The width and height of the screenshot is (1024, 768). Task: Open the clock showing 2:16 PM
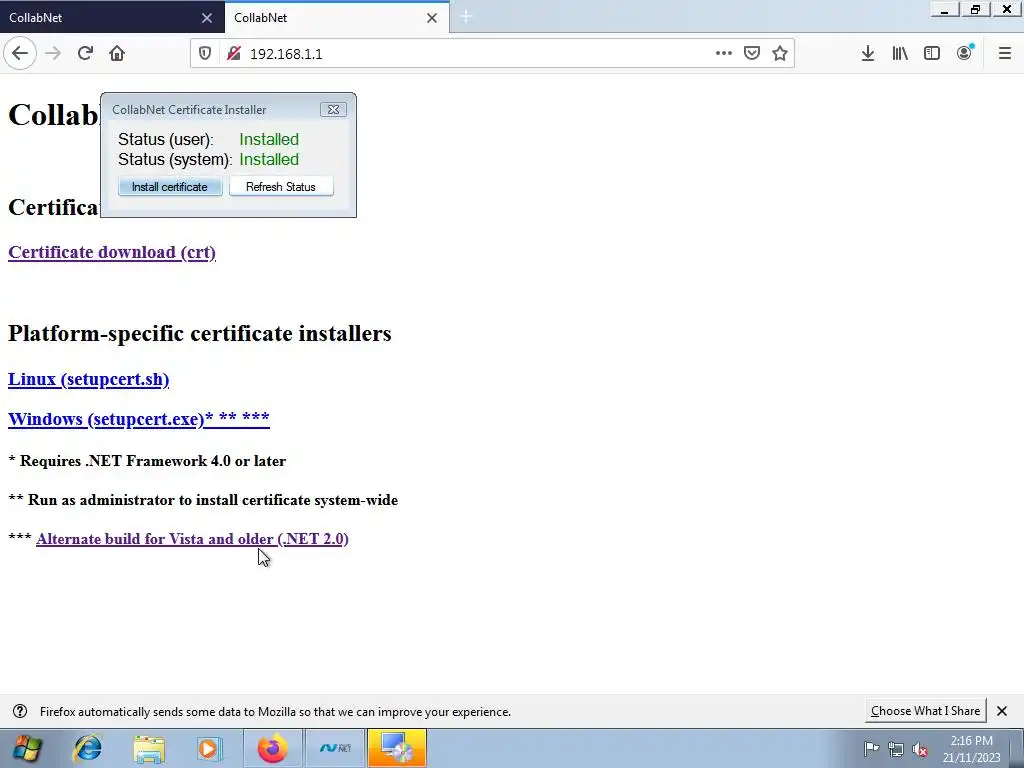(x=971, y=749)
